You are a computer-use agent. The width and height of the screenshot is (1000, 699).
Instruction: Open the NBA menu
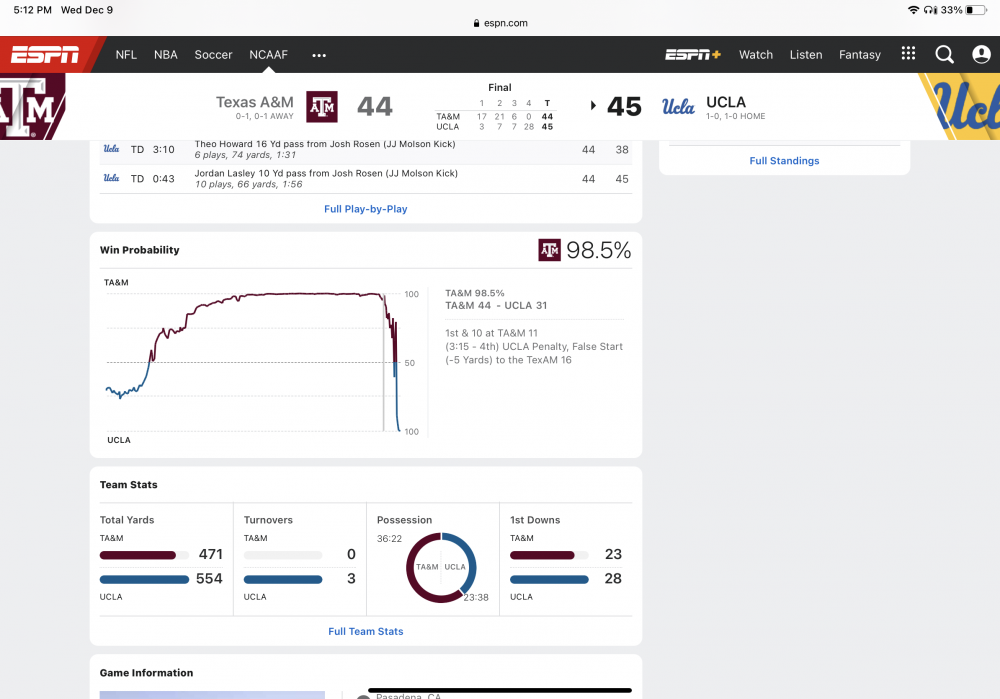[x=166, y=55]
